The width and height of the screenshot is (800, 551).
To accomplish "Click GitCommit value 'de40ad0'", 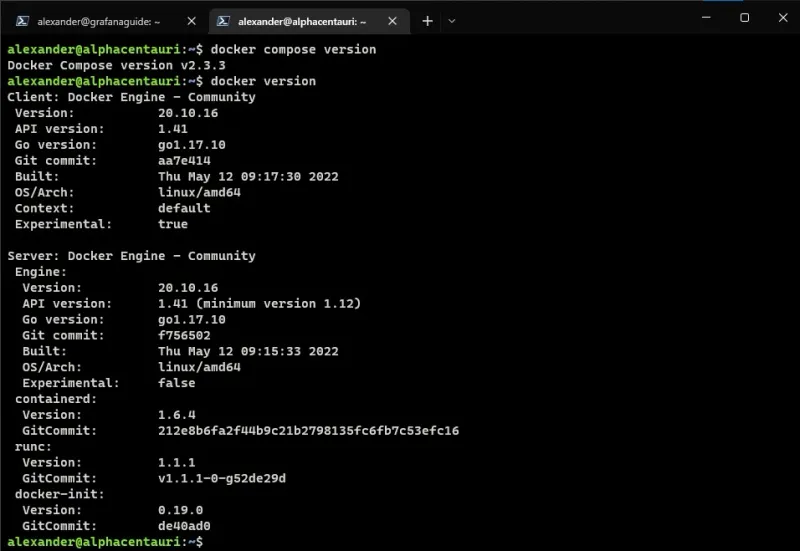I will pyautogui.click(x=184, y=525).
